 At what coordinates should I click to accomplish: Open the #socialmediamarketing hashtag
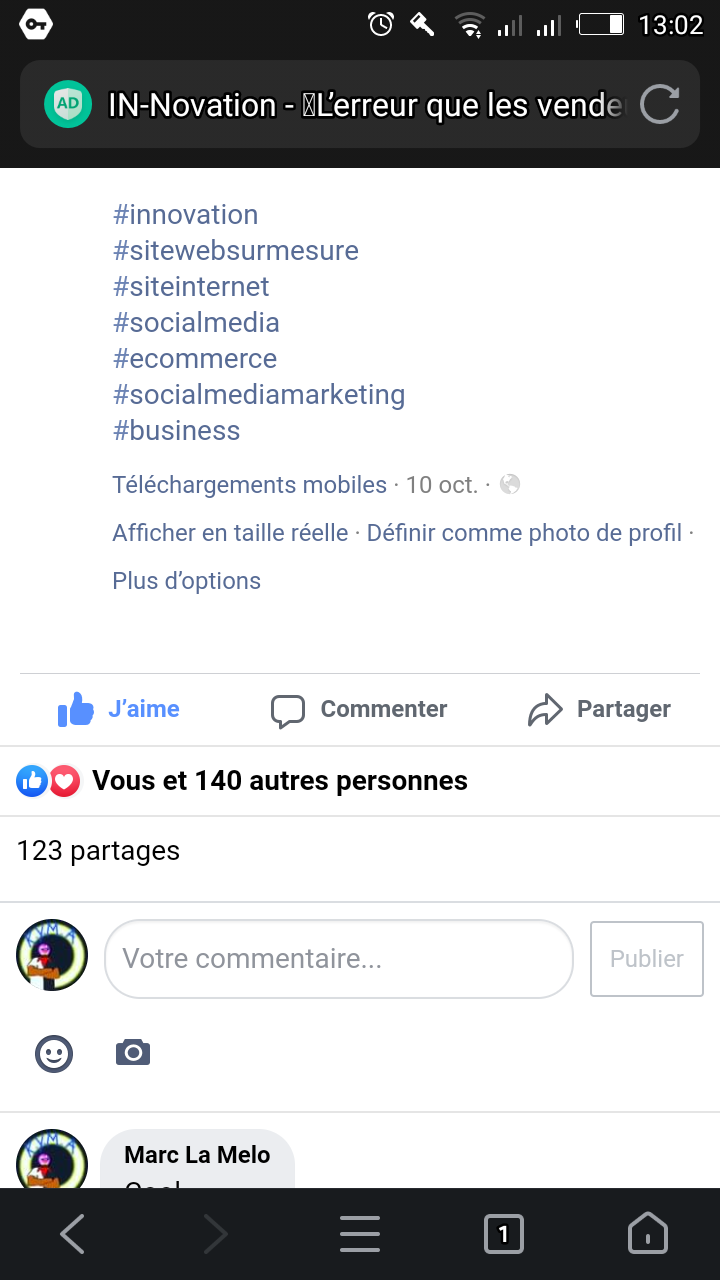pos(259,395)
